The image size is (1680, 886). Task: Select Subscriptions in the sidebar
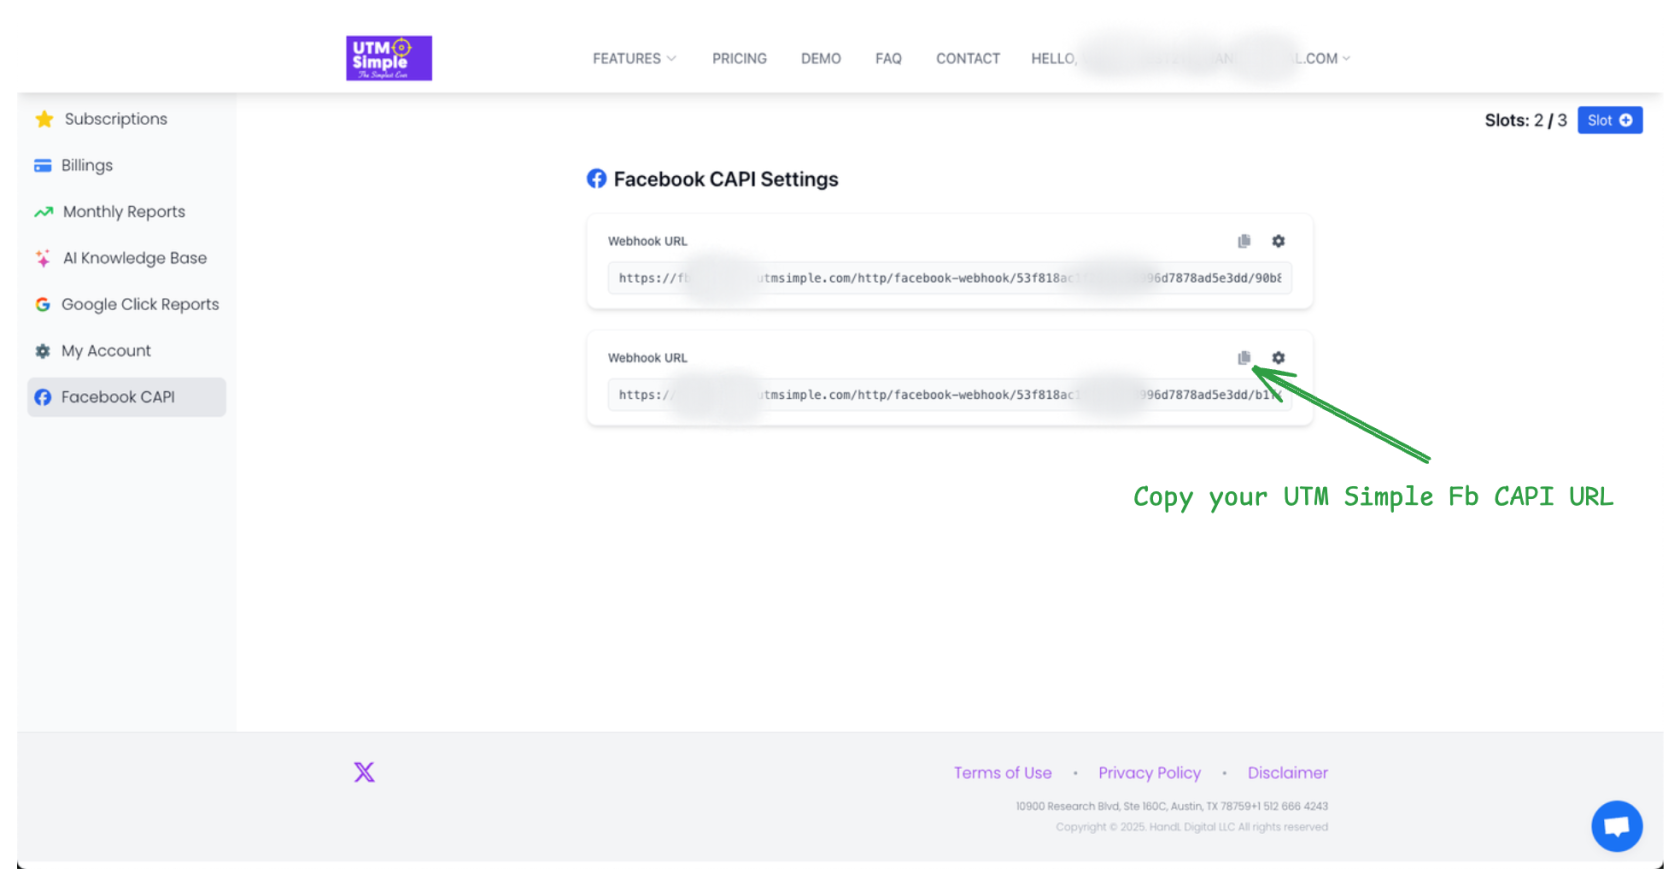tap(115, 119)
